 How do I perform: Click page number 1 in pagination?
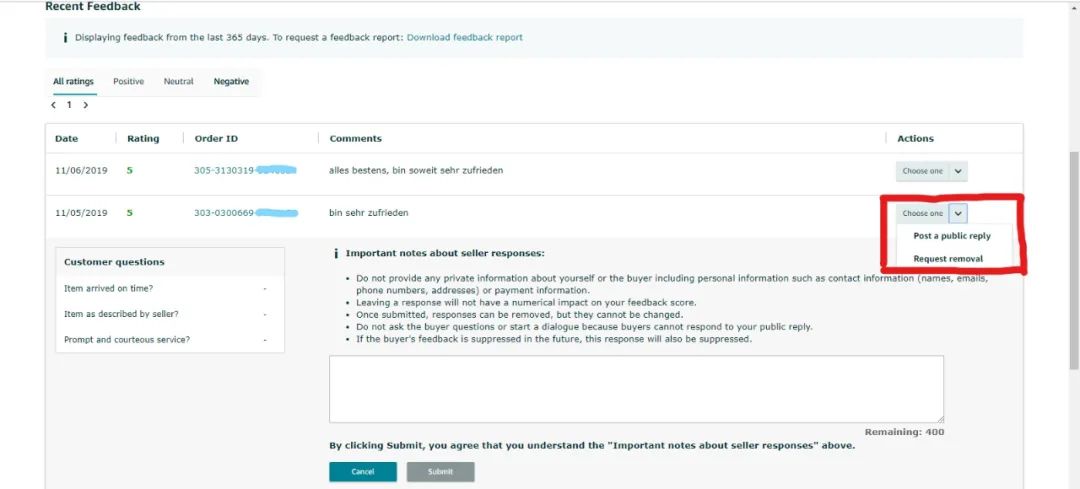(x=70, y=105)
